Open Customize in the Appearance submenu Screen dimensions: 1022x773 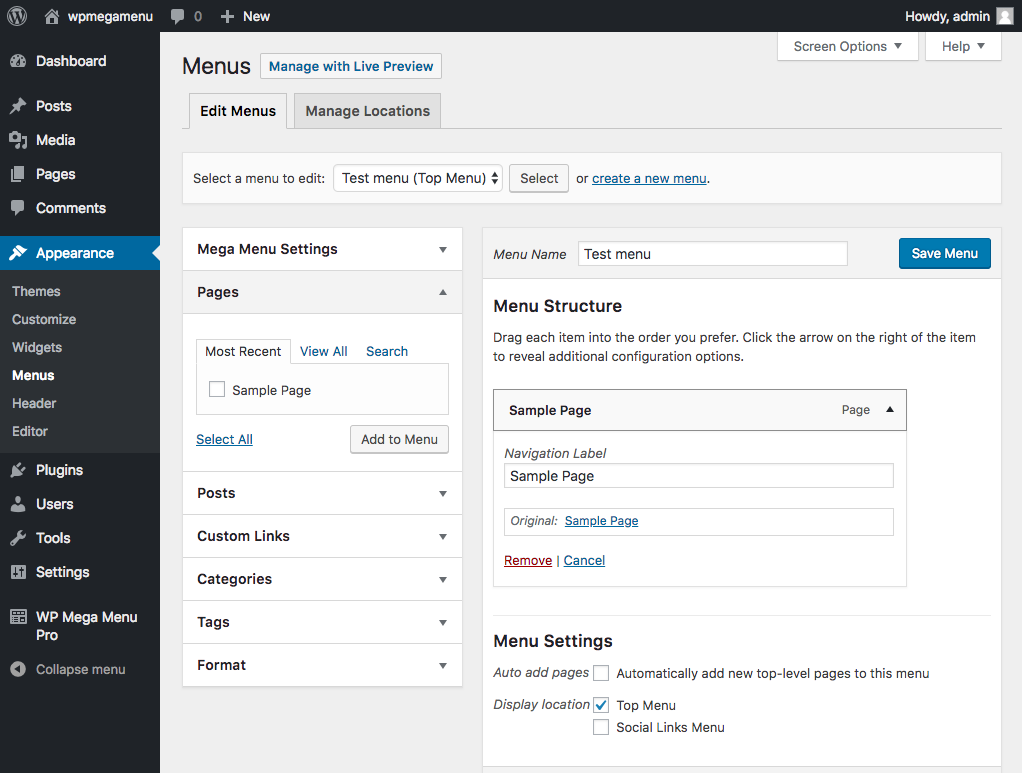44,319
